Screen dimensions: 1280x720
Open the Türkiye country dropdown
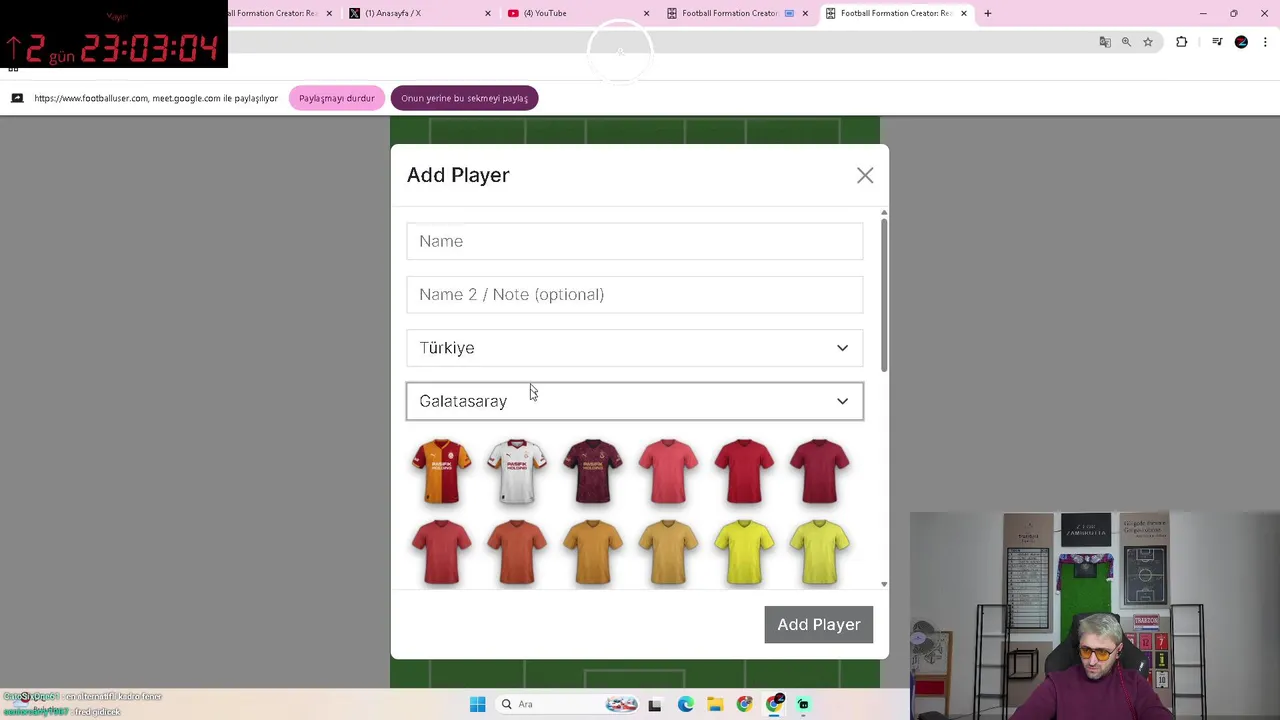(x=634, y=347)
